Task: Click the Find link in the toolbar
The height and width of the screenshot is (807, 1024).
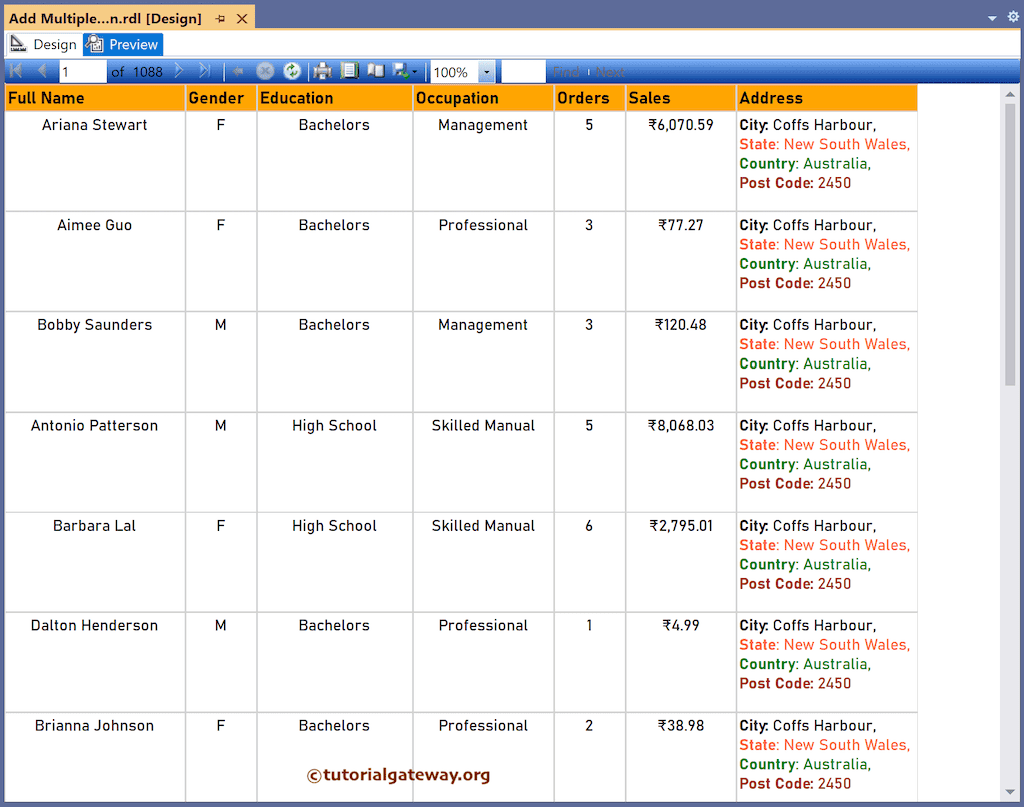Action: pos(568,71)
